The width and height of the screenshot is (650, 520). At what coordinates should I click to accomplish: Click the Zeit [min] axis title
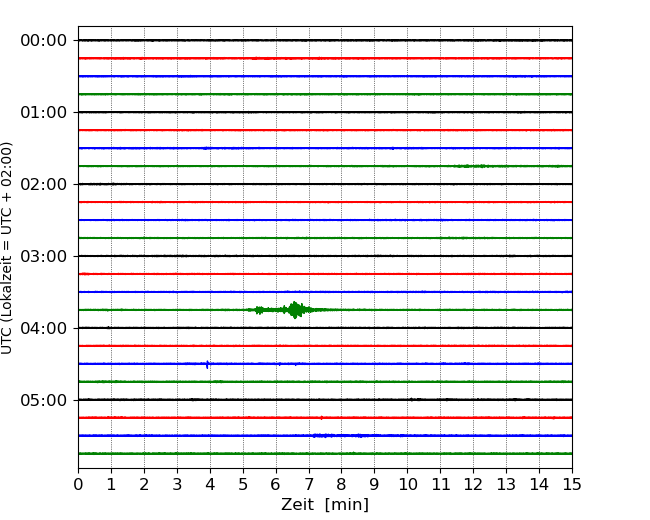[325, 505]
